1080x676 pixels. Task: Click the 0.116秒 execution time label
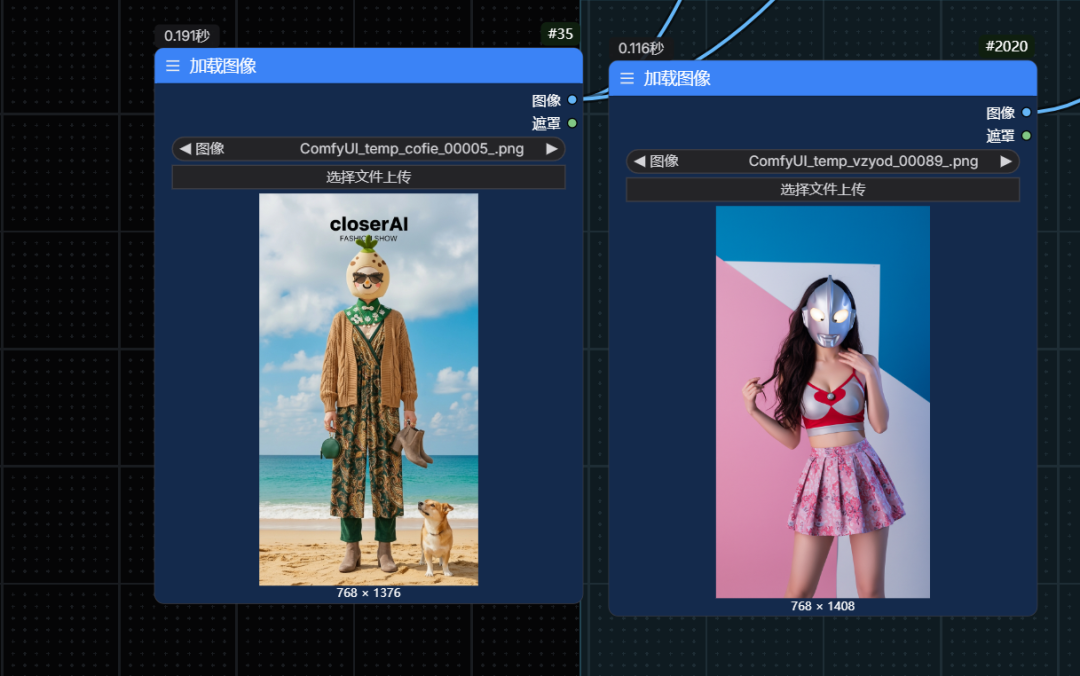point(641,48)
